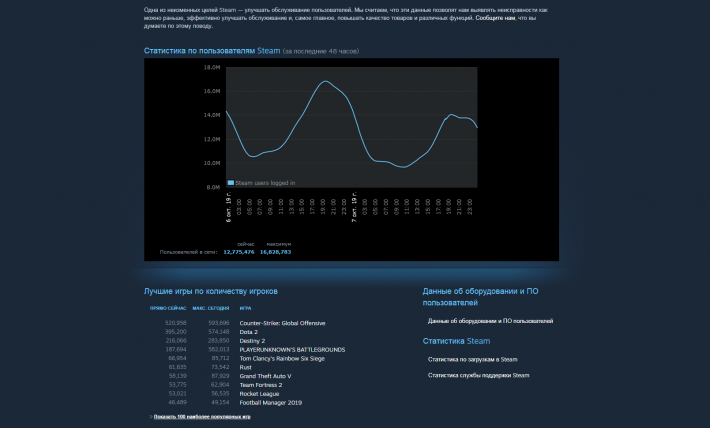Open the Rust game link
This screenshot has width=710, height=428.
[x=245, y=367]
